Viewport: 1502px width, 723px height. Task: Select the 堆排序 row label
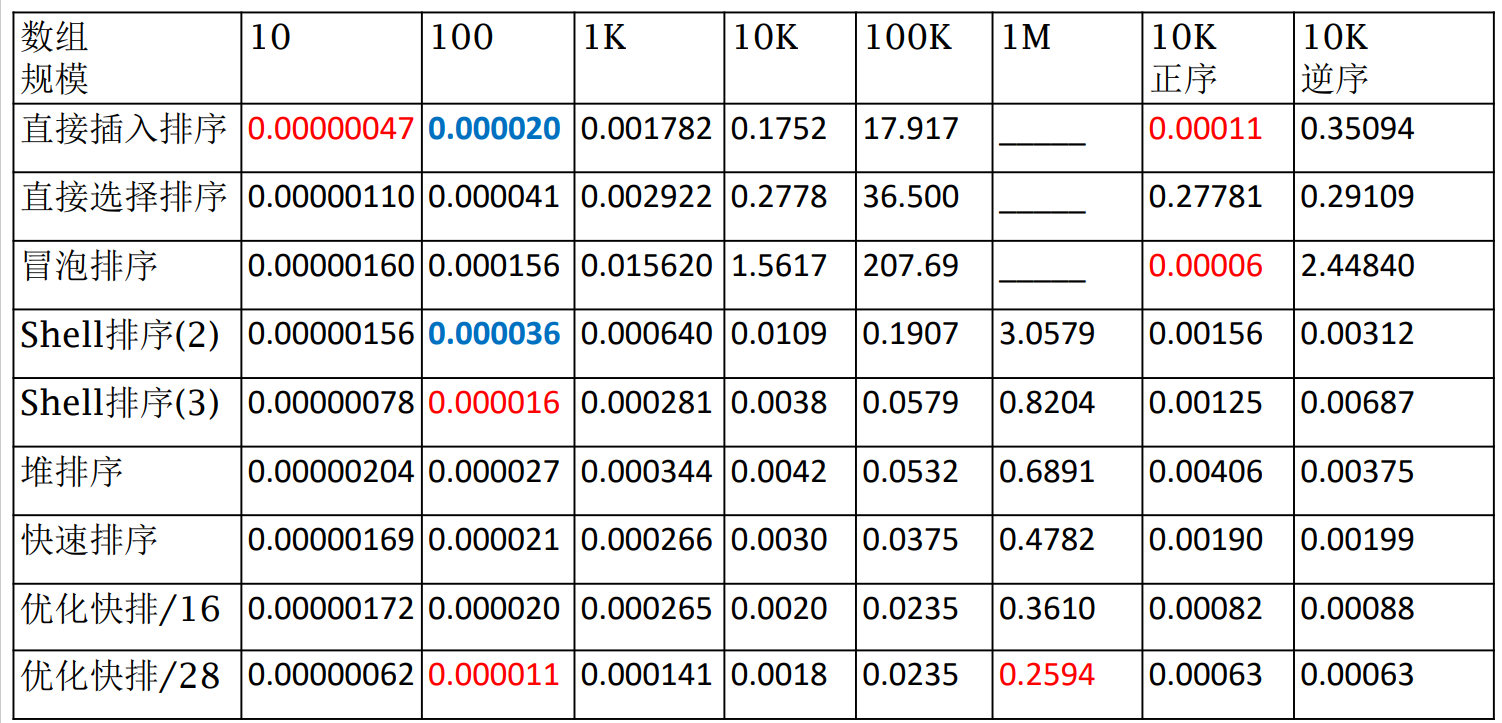click(x=72, y=471)
